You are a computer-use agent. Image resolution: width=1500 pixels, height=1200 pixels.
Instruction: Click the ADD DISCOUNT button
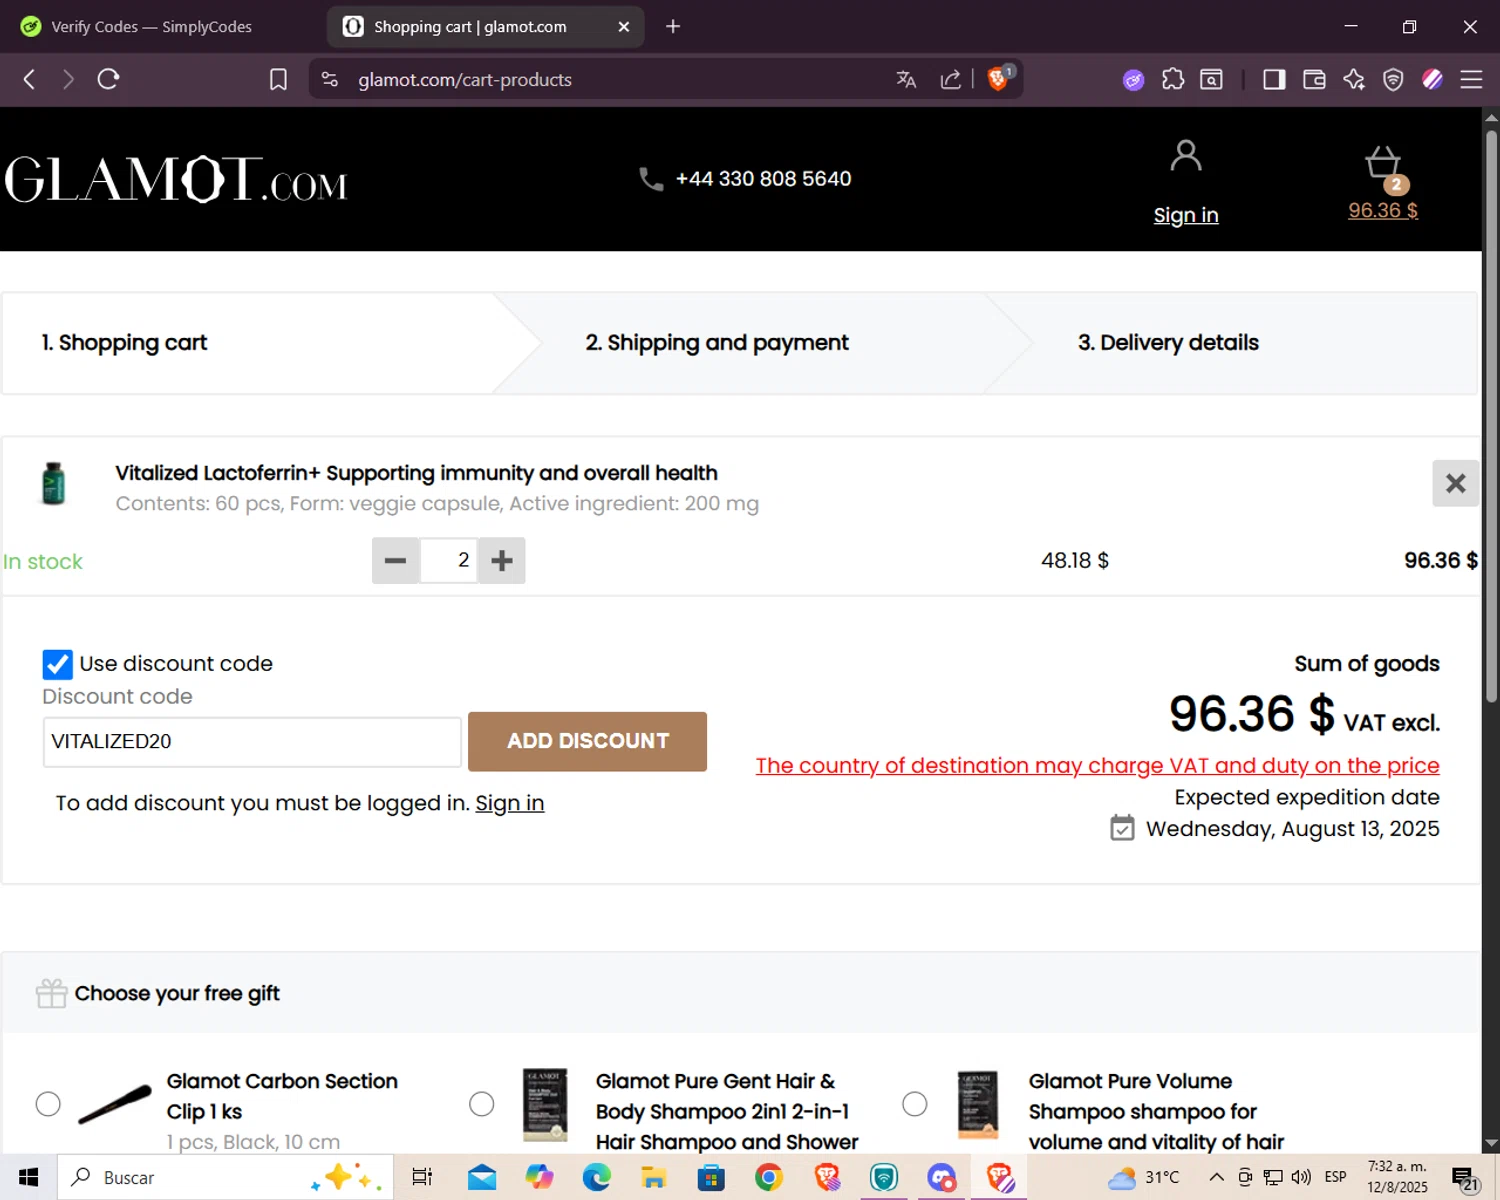point(587,742)
